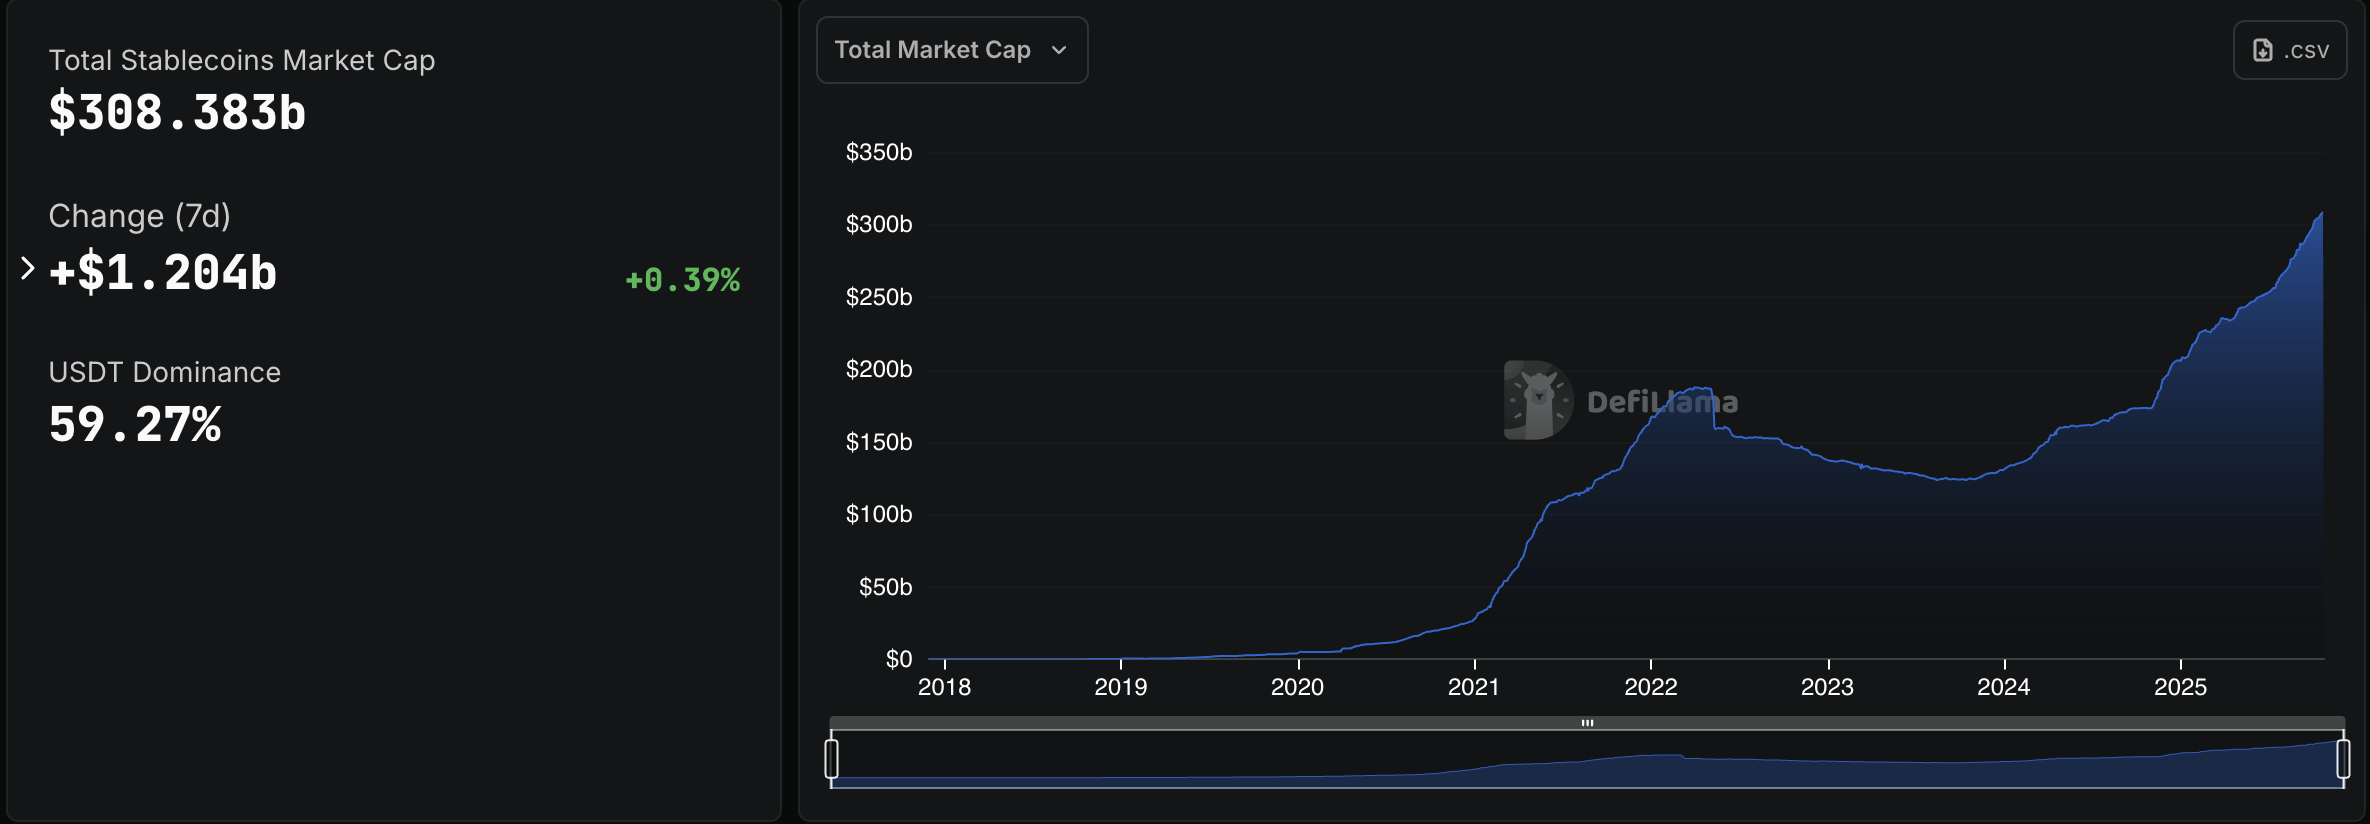This screenshot has height=824, width=2370.
Task: Click the $350b y-axis label
Action: pos(879,151)
